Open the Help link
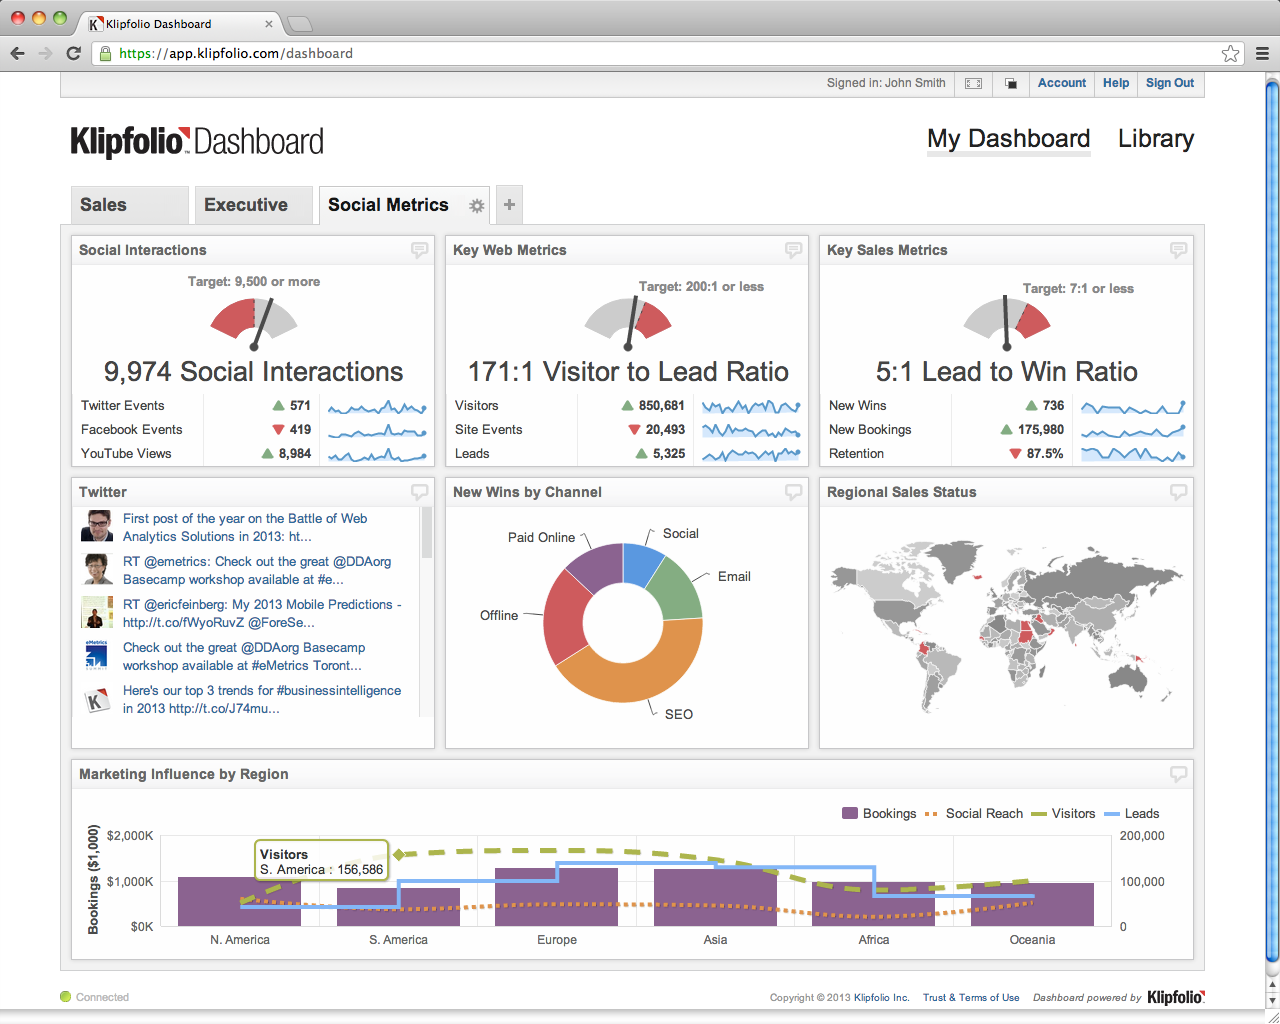This screenshot has height=1024, width=1280. 1116,83
